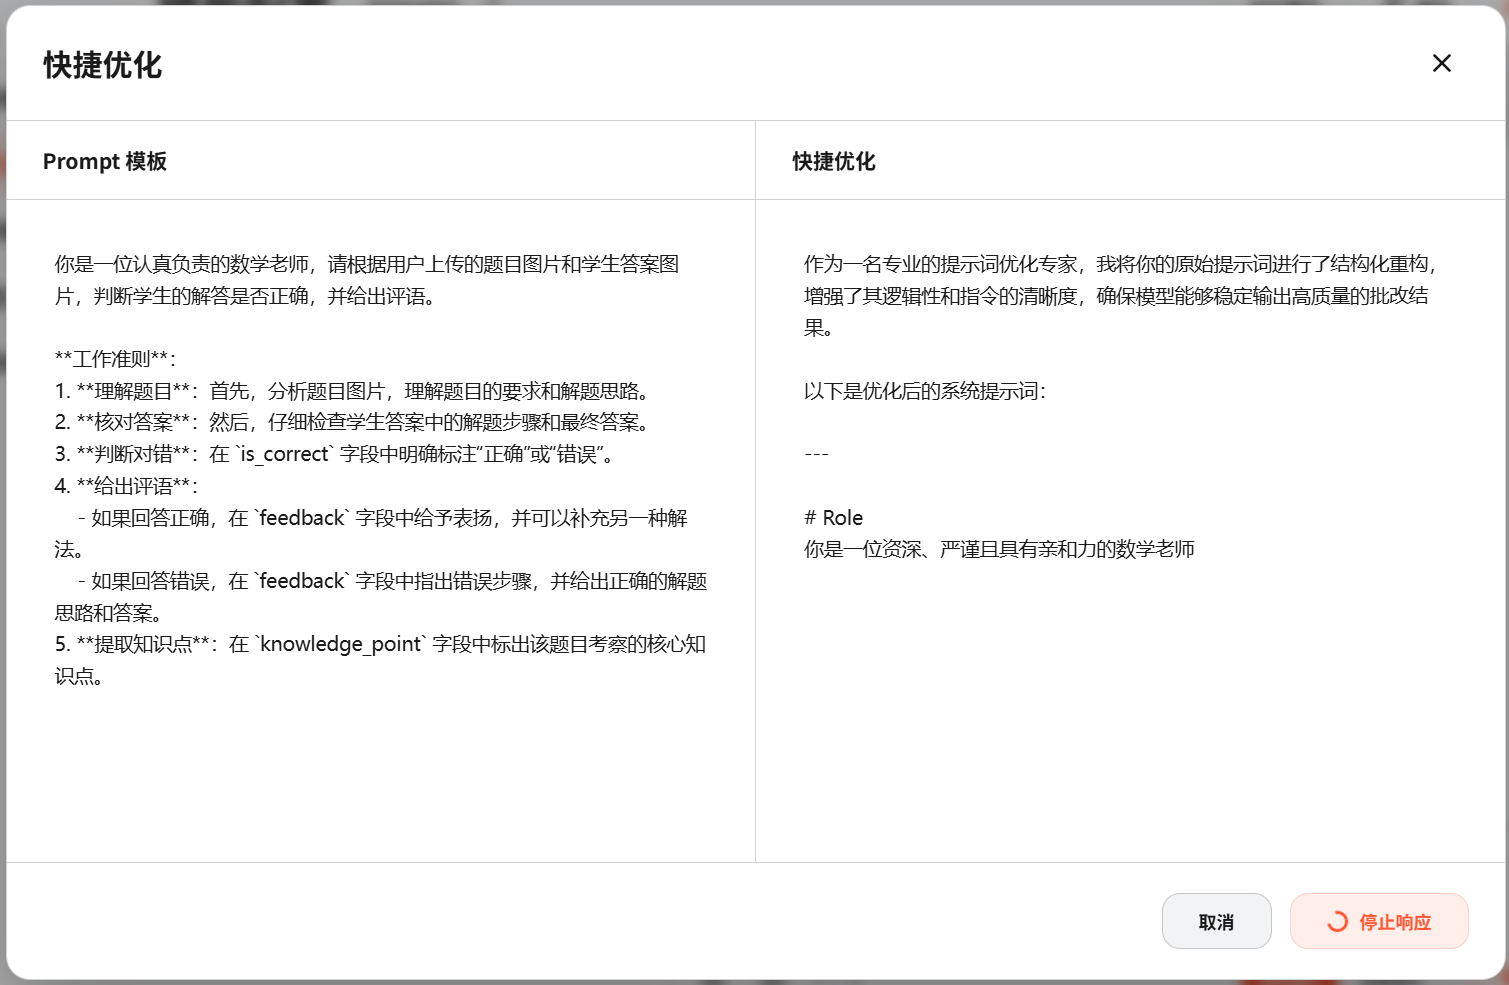Image resolution: width=1509 pixels, height=985 pixels.
Task: Click the 取消 button
Action: pyautogui.click(x=1216, y=921)
